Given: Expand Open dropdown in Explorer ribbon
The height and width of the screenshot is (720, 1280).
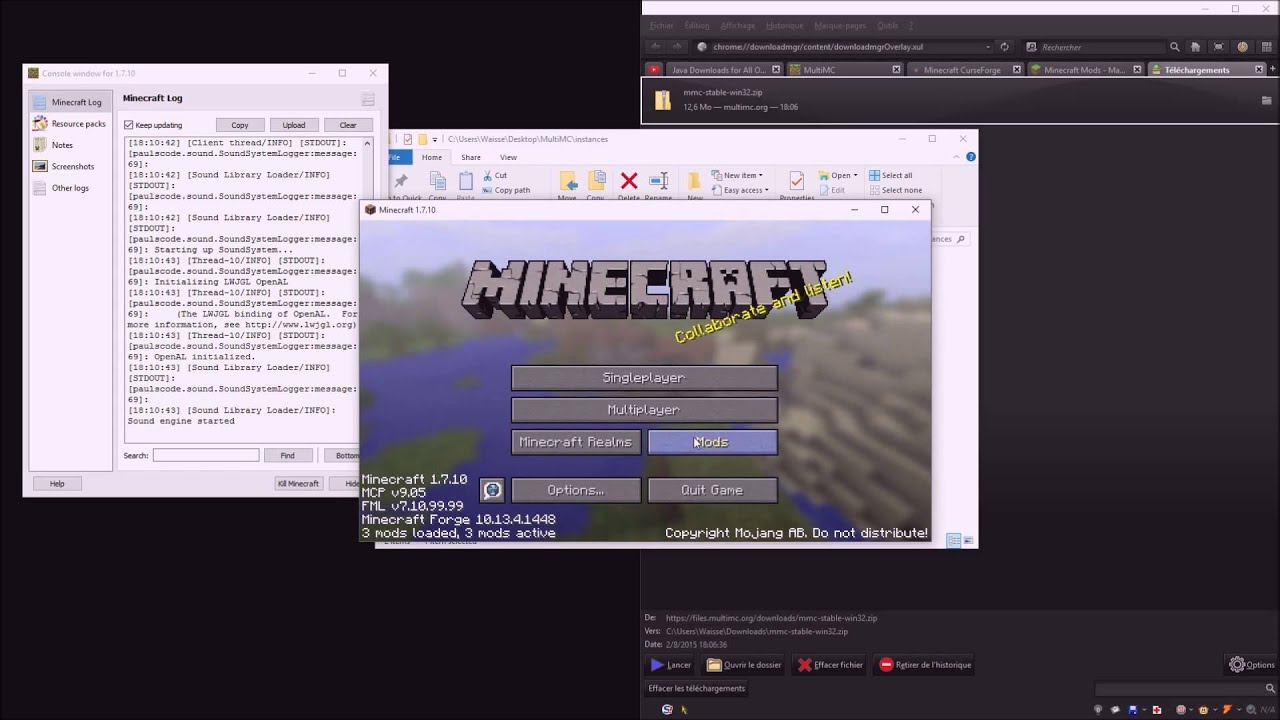Looking at the screenshot, I should coord(837,175).
